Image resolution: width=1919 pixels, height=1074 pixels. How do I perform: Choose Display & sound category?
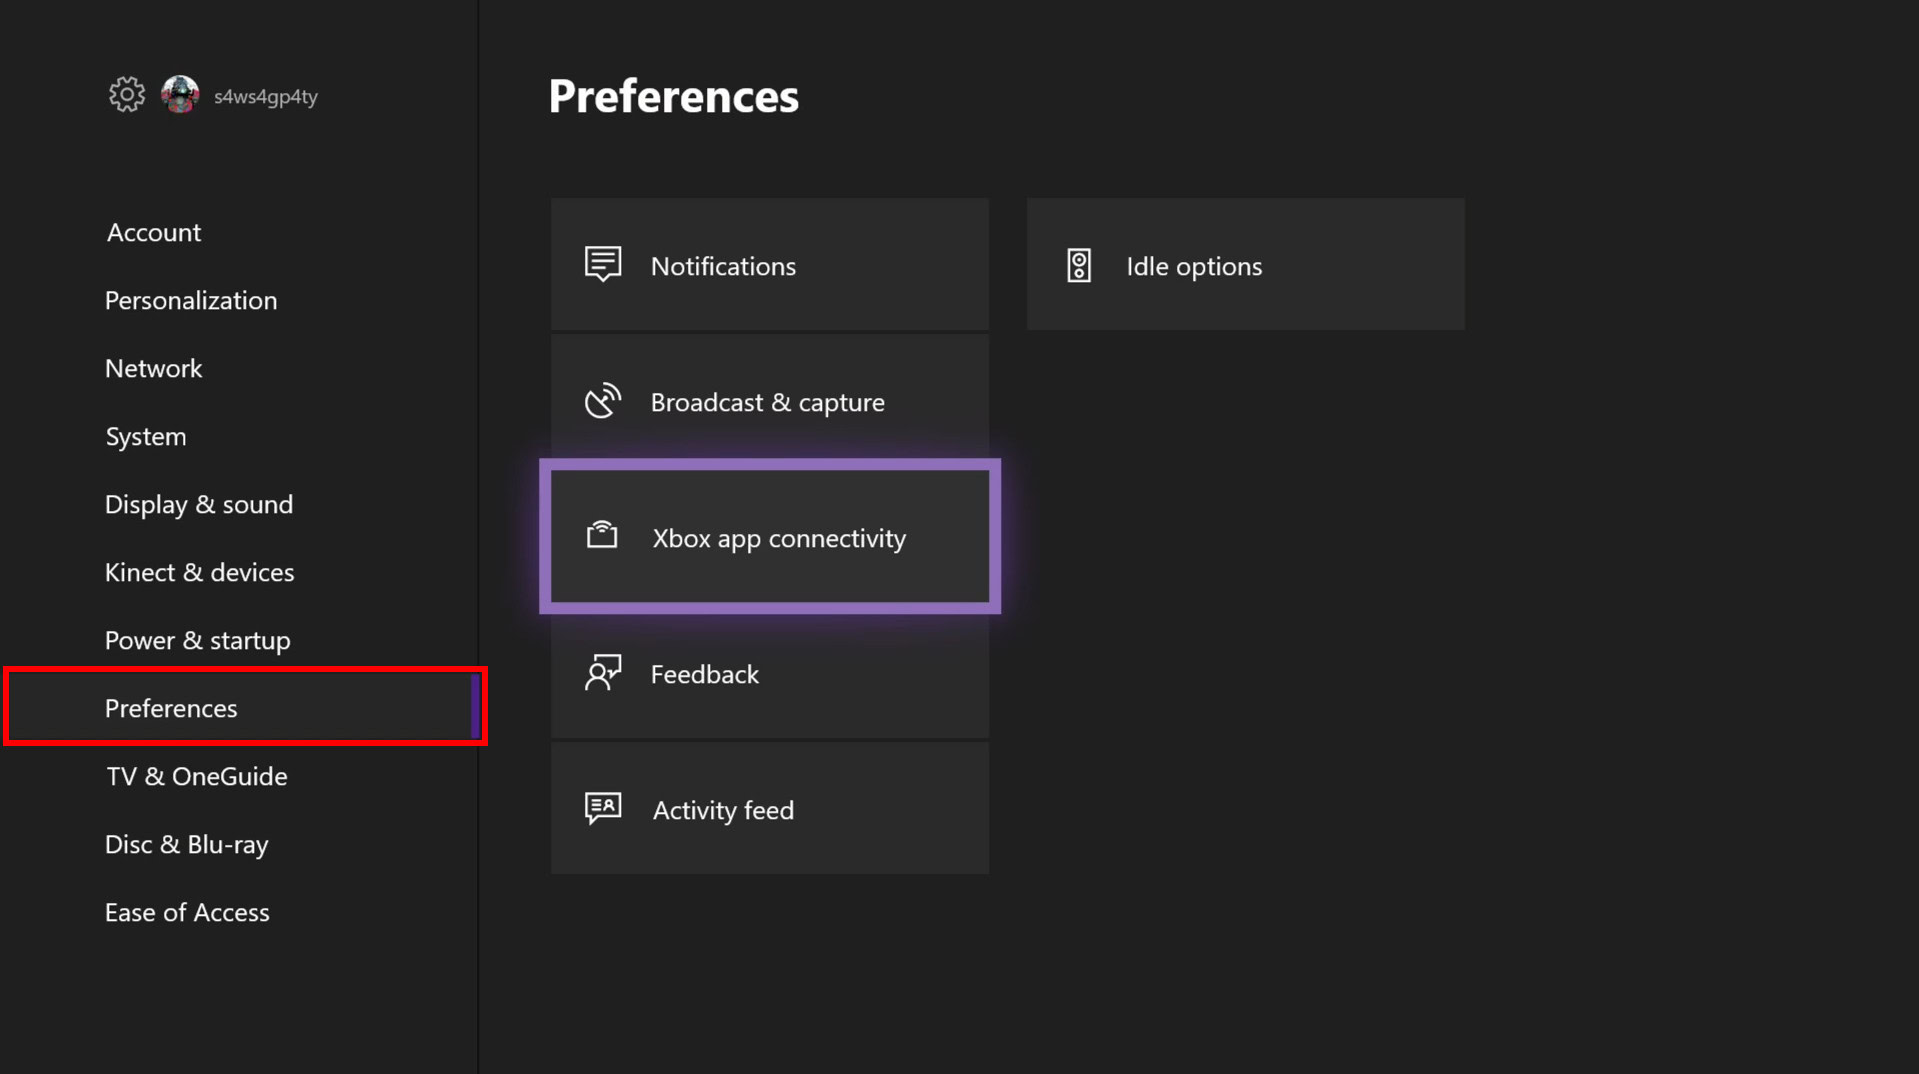(199, 504)
